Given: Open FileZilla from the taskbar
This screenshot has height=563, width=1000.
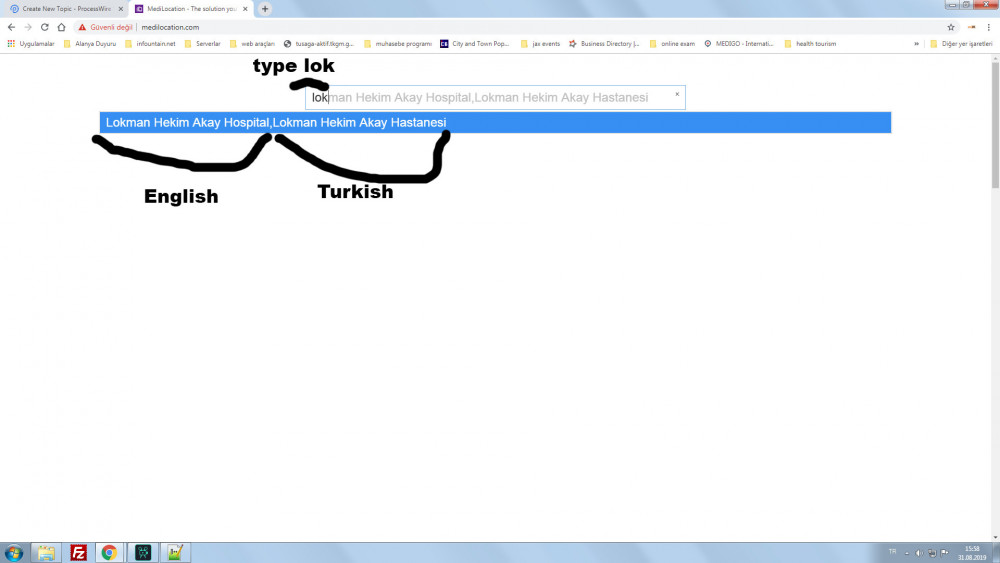Looking at the screenshot, I should pyautogui.click(x=78, y=553).
